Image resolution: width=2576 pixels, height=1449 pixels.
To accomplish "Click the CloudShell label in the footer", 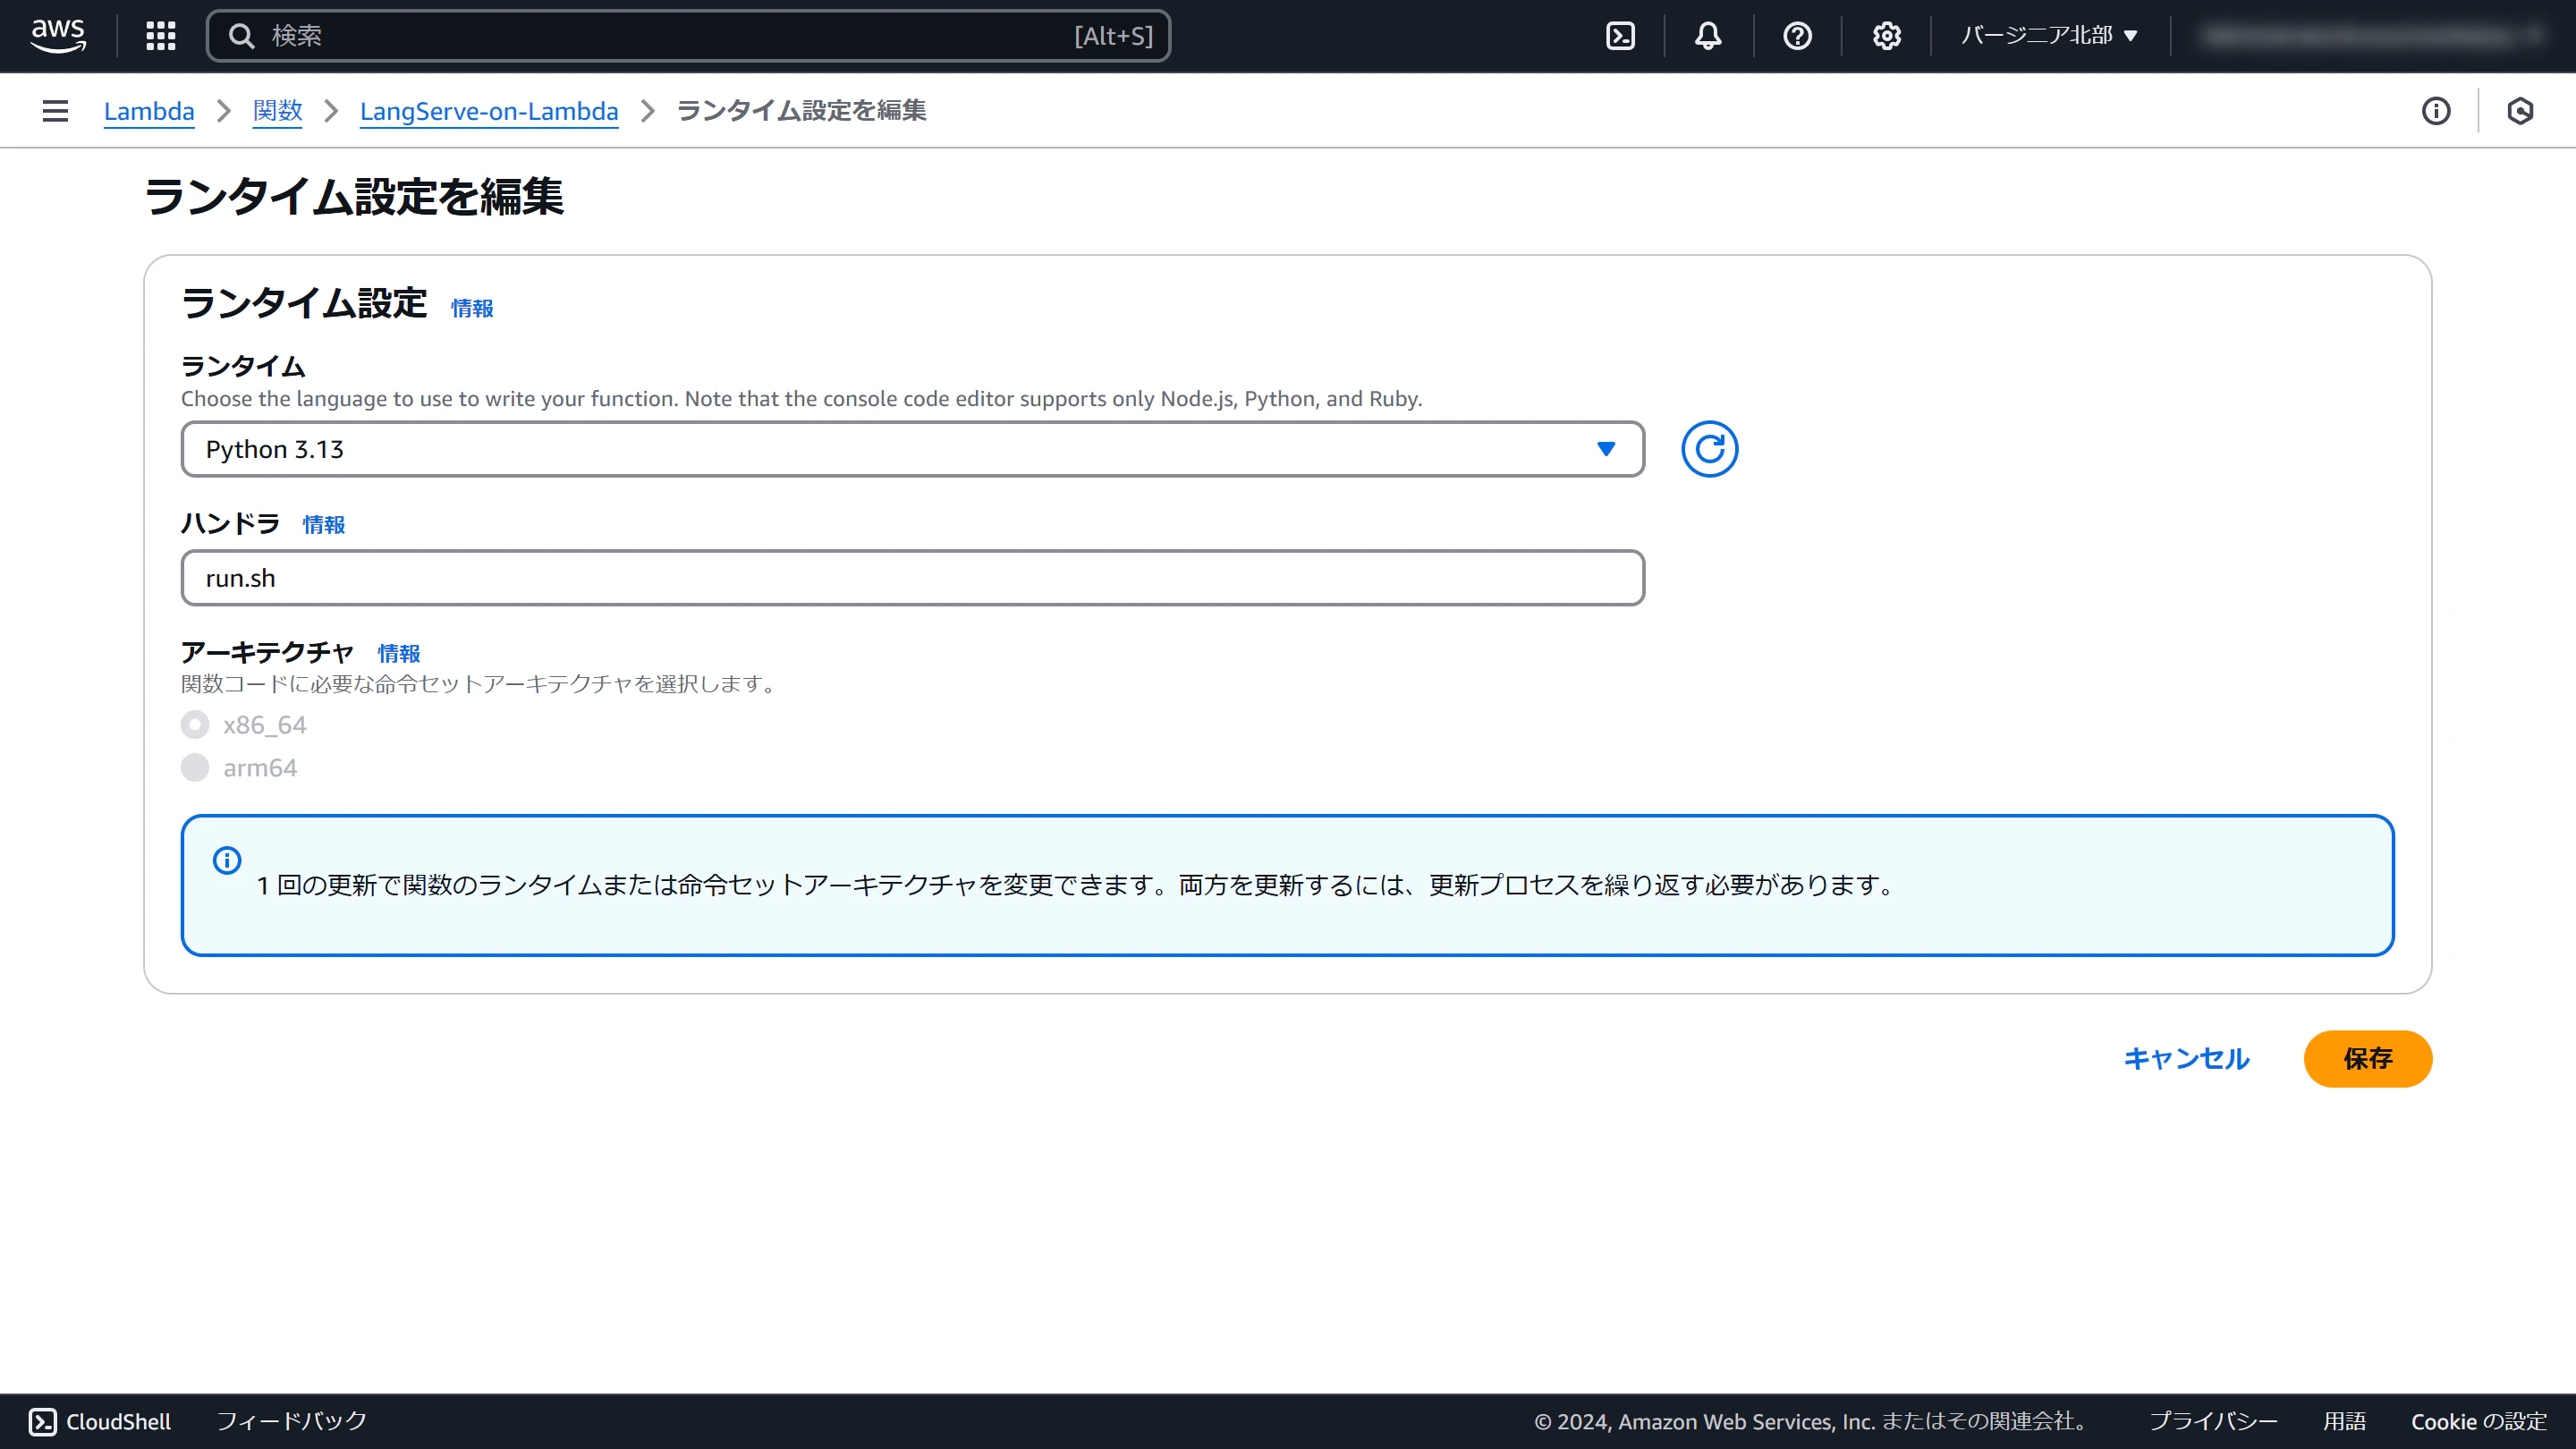I will pyautogui.click(x=118, y=1421).
